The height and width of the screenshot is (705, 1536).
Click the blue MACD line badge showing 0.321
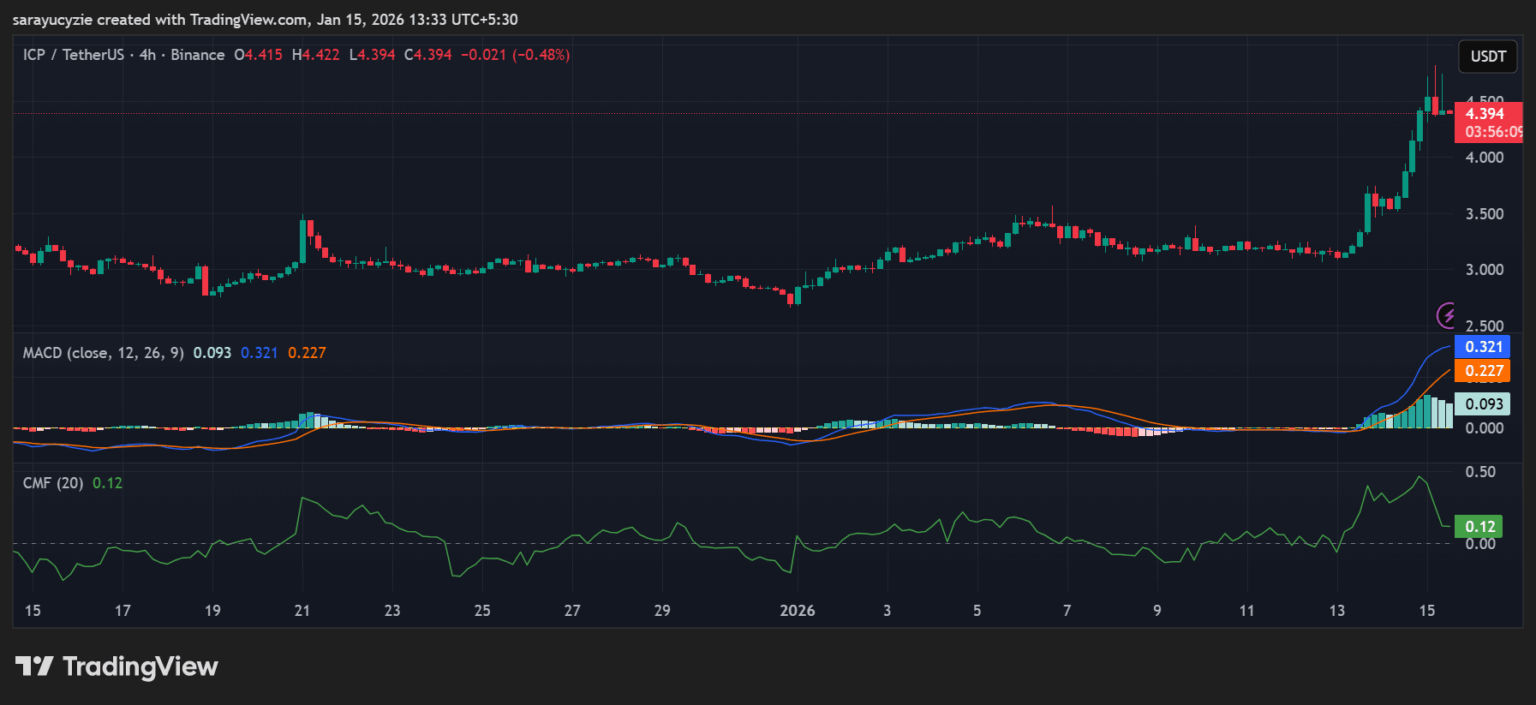click(1484, 347)
